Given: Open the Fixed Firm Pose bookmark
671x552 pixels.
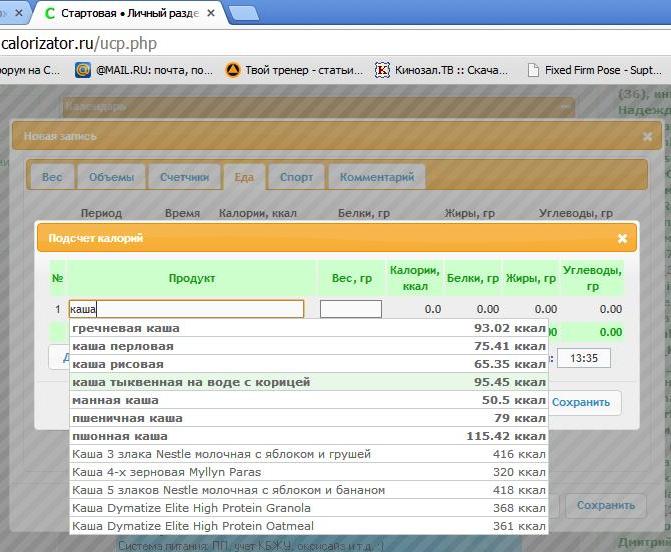Looking at the screenshot, I should tap(594, 70).
